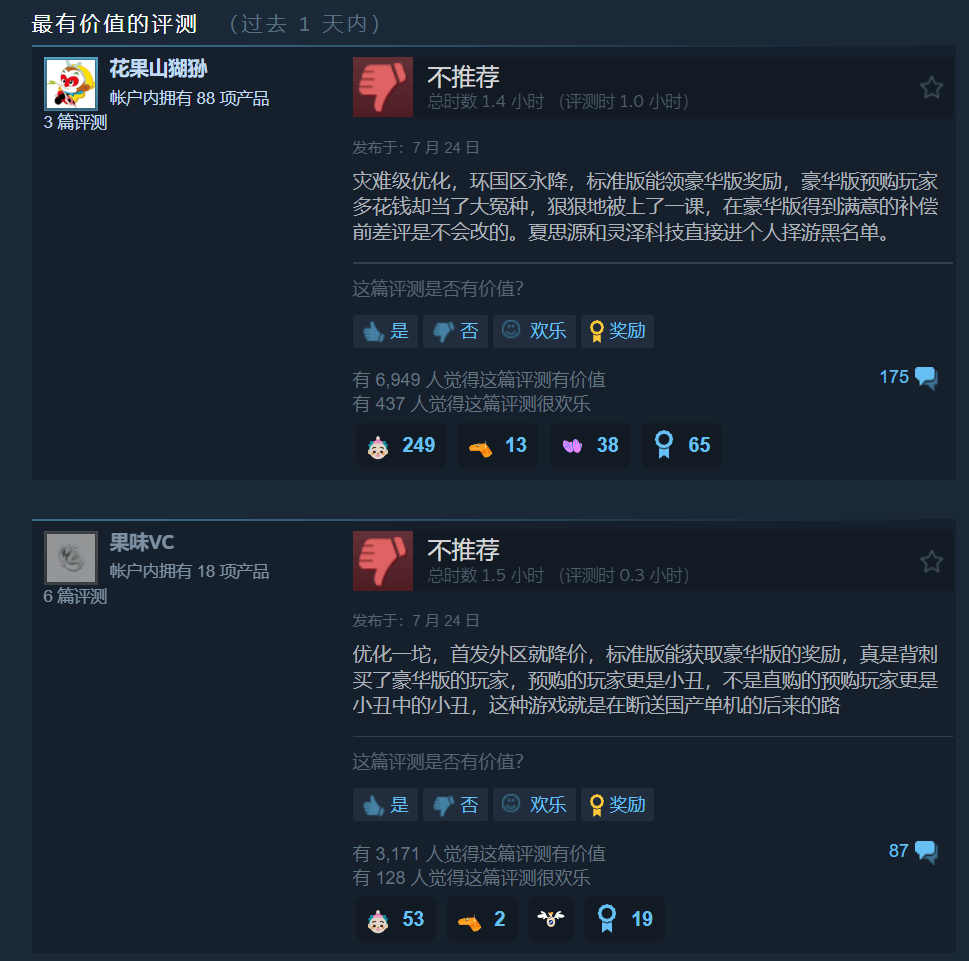The height and width of the screenshot is (961, 969).
Task: Open the 175 comments bubble icon
Action: pos(926,377)
